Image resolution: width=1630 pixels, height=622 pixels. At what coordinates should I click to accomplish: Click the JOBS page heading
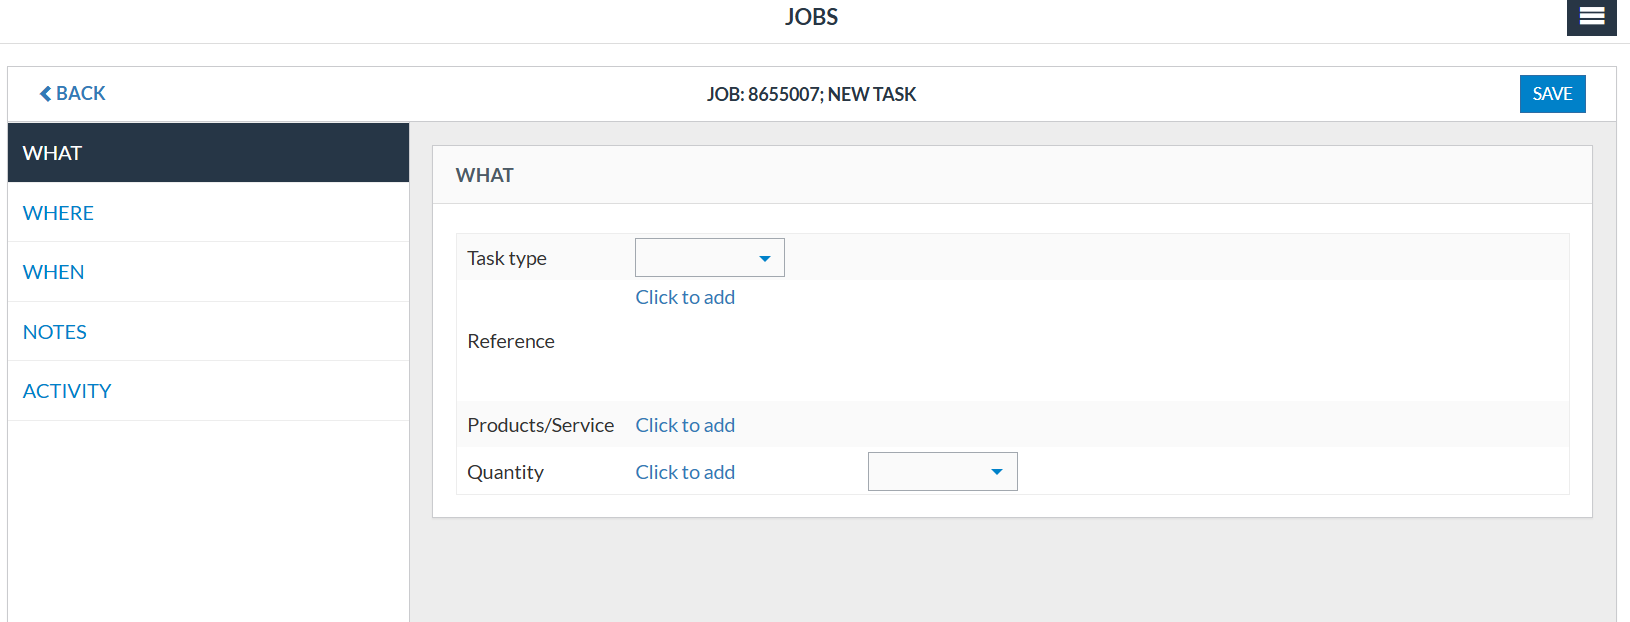point(811,17)
